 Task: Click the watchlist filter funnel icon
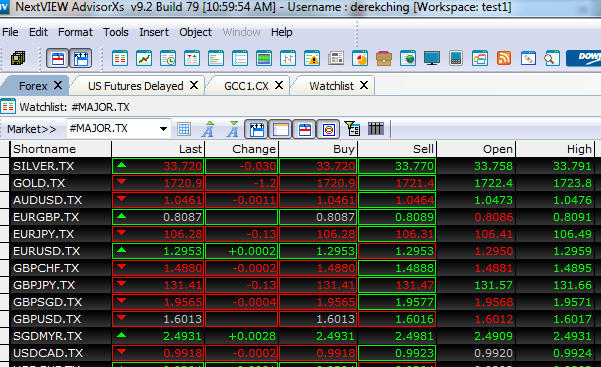coord(352,129)
